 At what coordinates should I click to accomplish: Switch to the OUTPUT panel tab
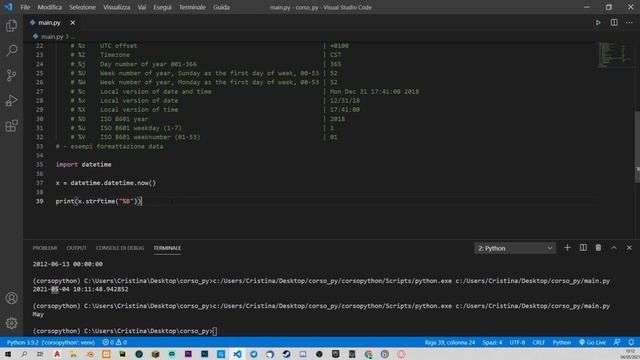coord(77,248)
